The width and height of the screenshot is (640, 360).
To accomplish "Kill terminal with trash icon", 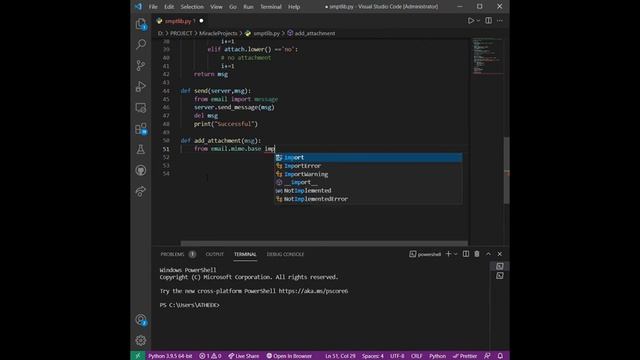I will [x=477, y=254].
